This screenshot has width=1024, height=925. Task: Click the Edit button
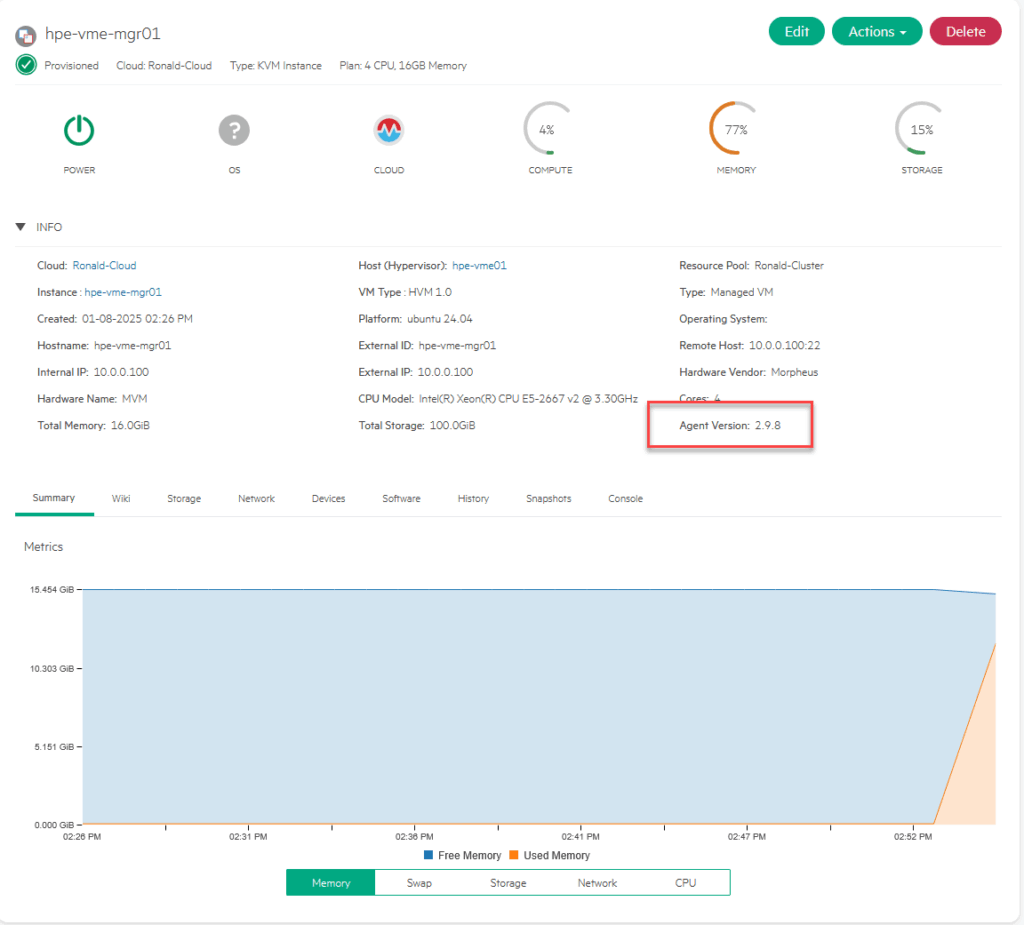pyautogui.click(x=796, y=32)
